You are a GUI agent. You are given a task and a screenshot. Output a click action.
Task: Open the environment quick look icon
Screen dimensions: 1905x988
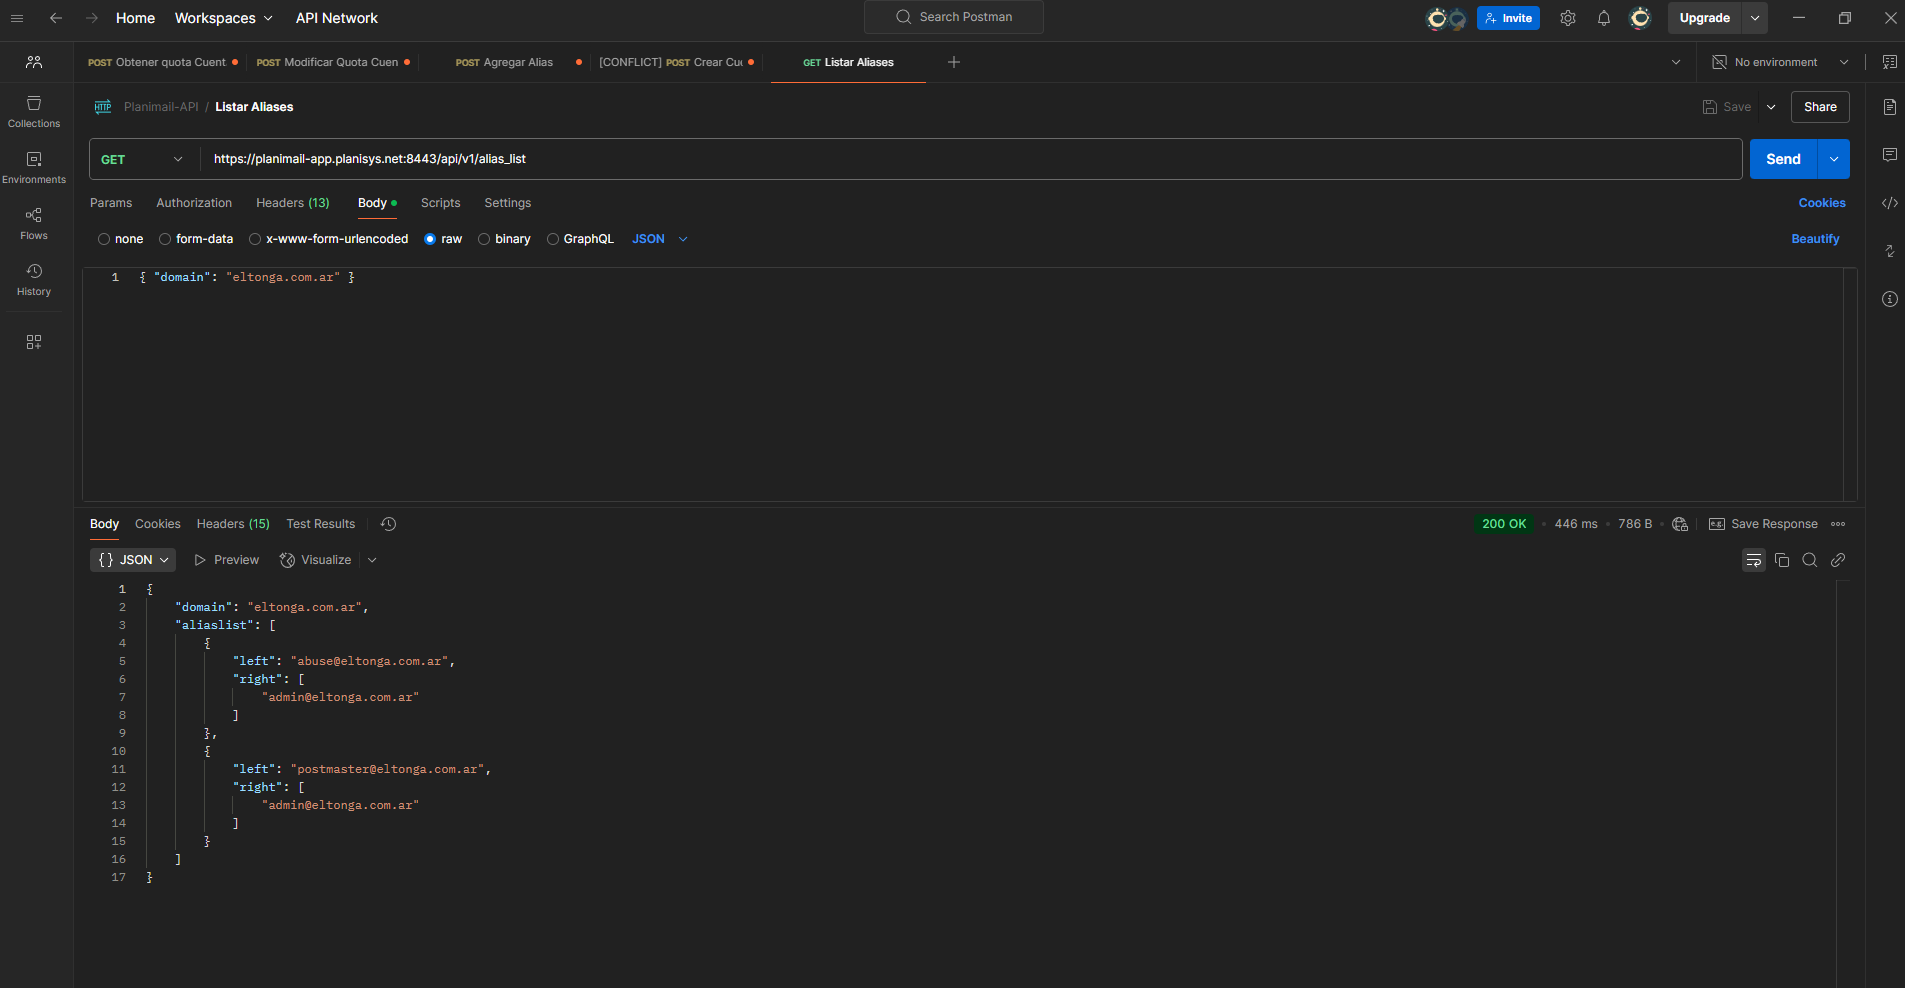(x=1889, y=62)
